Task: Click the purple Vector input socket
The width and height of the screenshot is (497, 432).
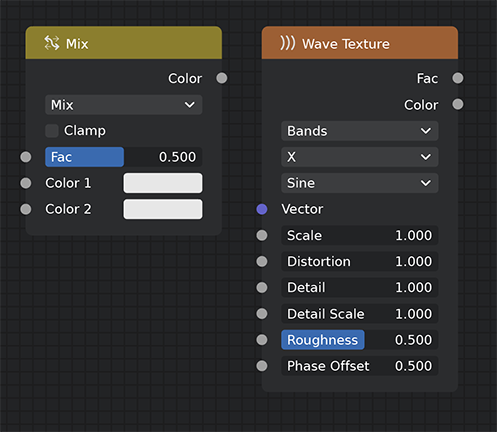Action: point(262,209)
